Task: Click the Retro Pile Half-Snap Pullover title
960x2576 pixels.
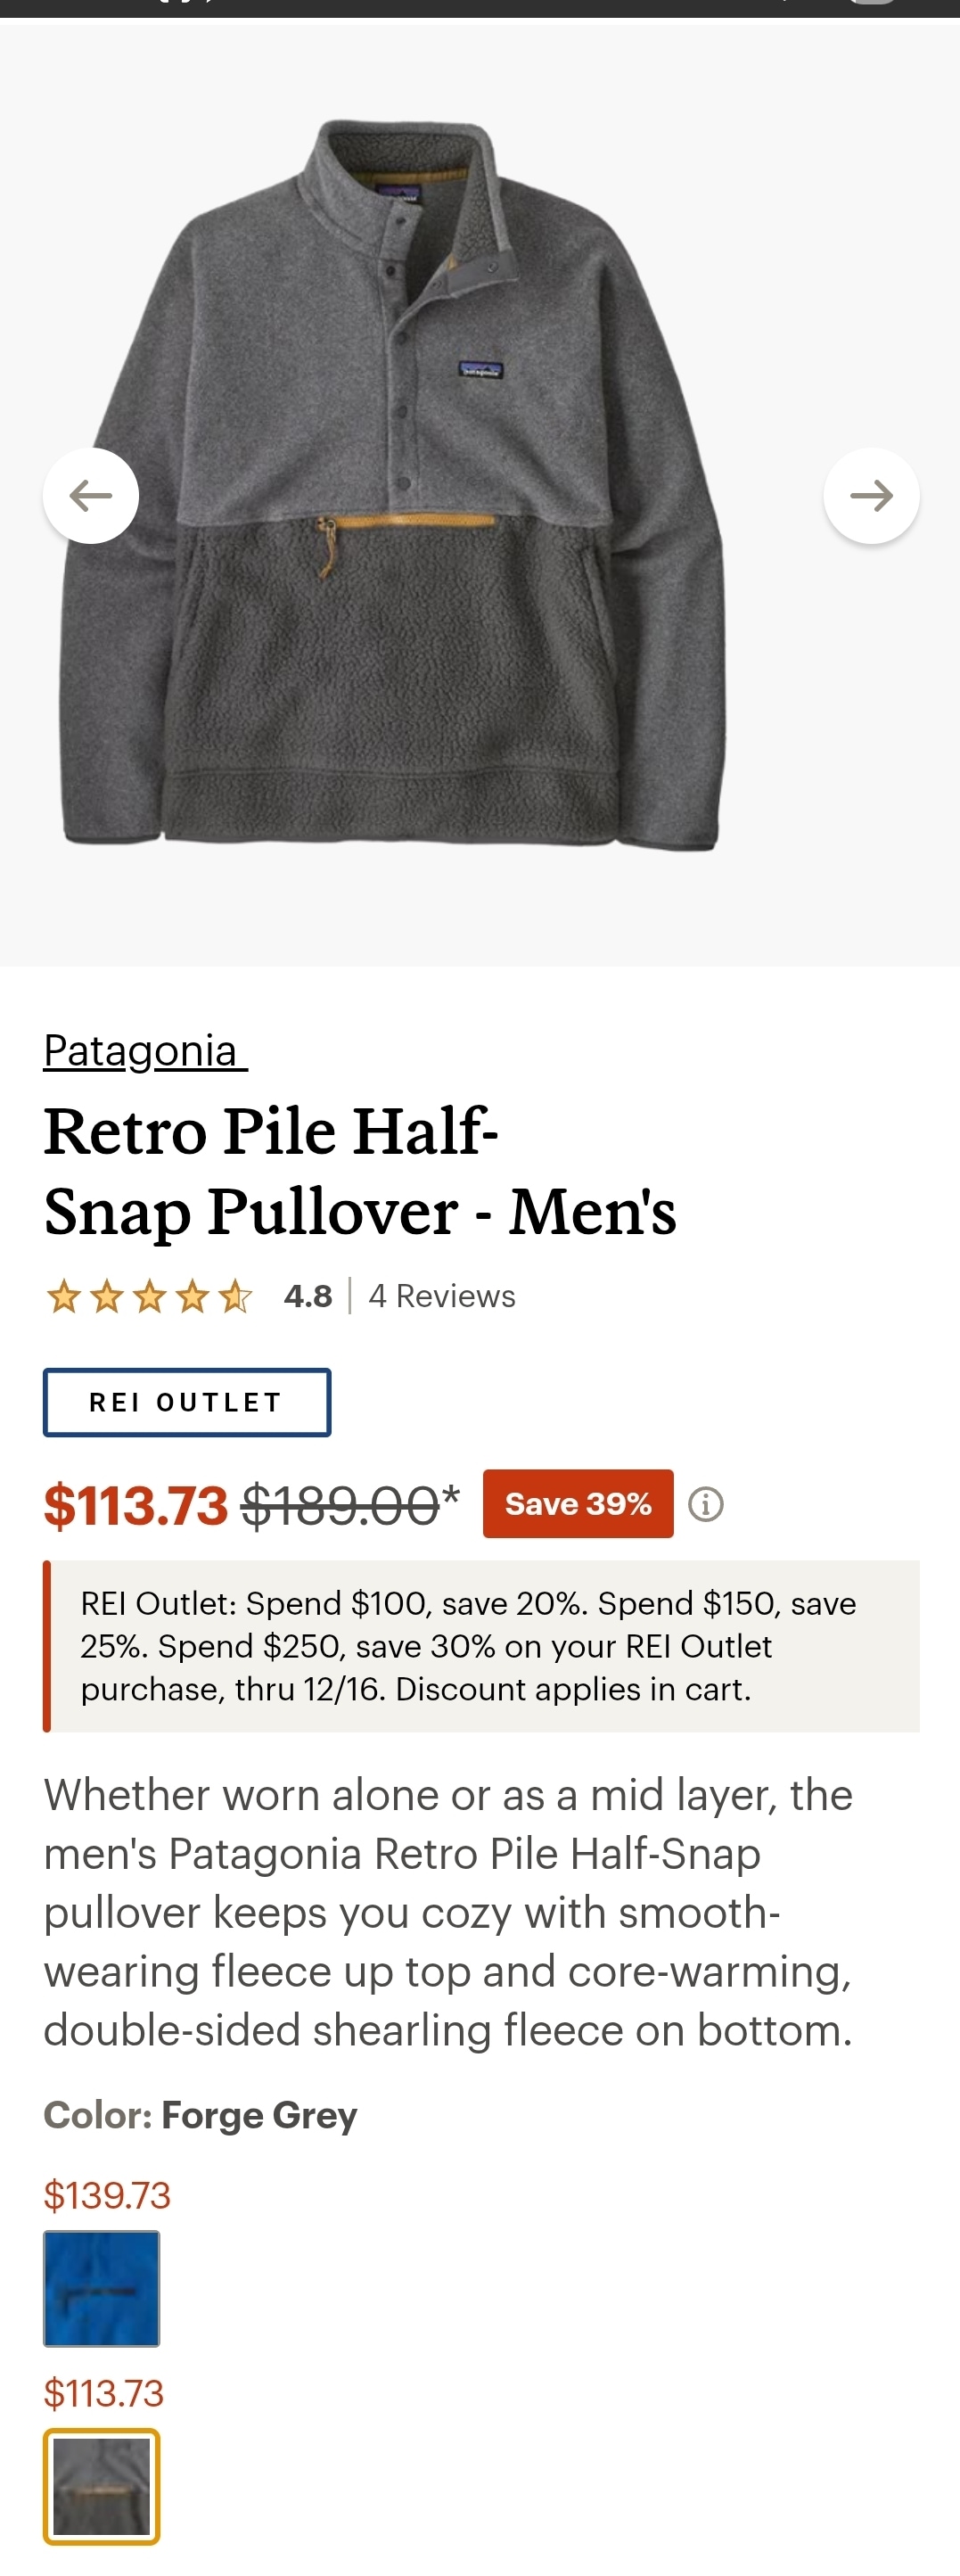Action: pyautogui.click(x=360, y=1171)
